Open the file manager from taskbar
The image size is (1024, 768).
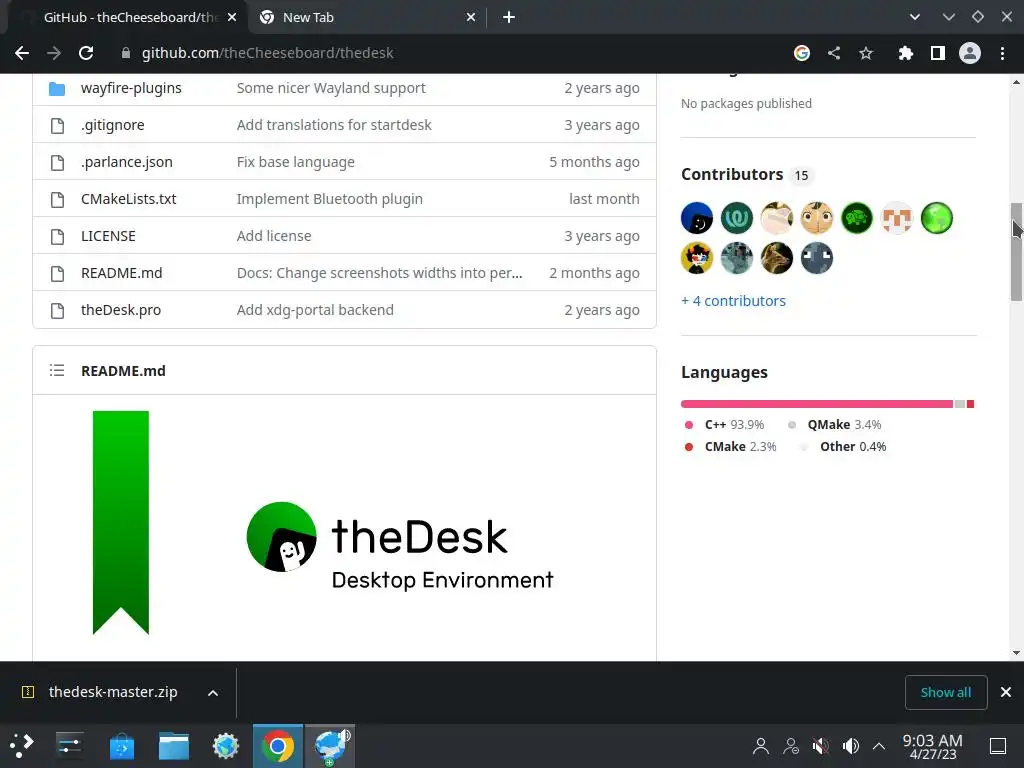point(174,746)
